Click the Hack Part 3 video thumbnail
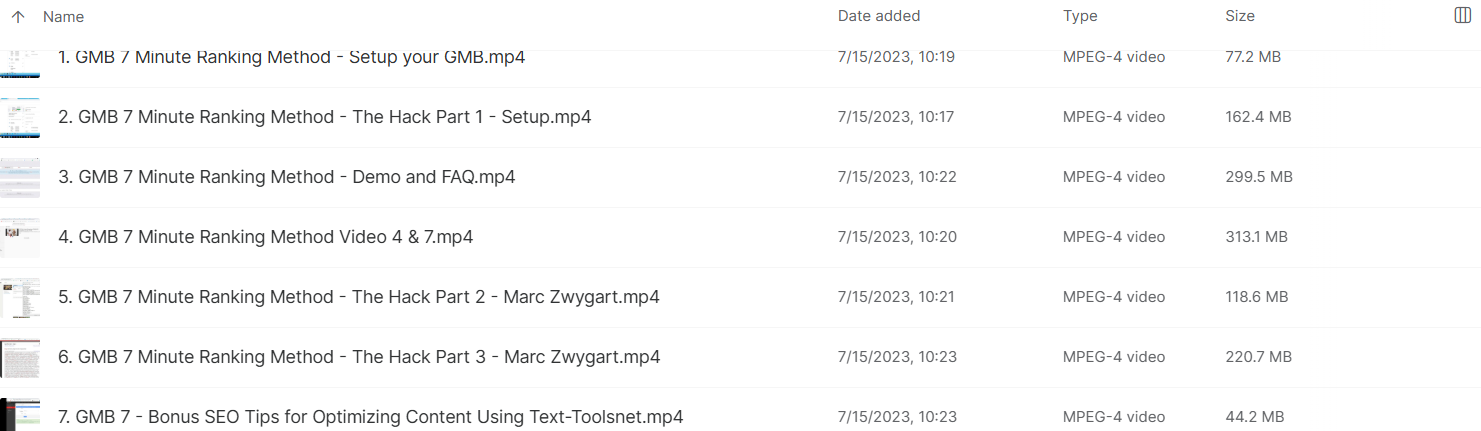This screenshot has height=431, width=1481. pyautogui.click(x=20, y=357)
